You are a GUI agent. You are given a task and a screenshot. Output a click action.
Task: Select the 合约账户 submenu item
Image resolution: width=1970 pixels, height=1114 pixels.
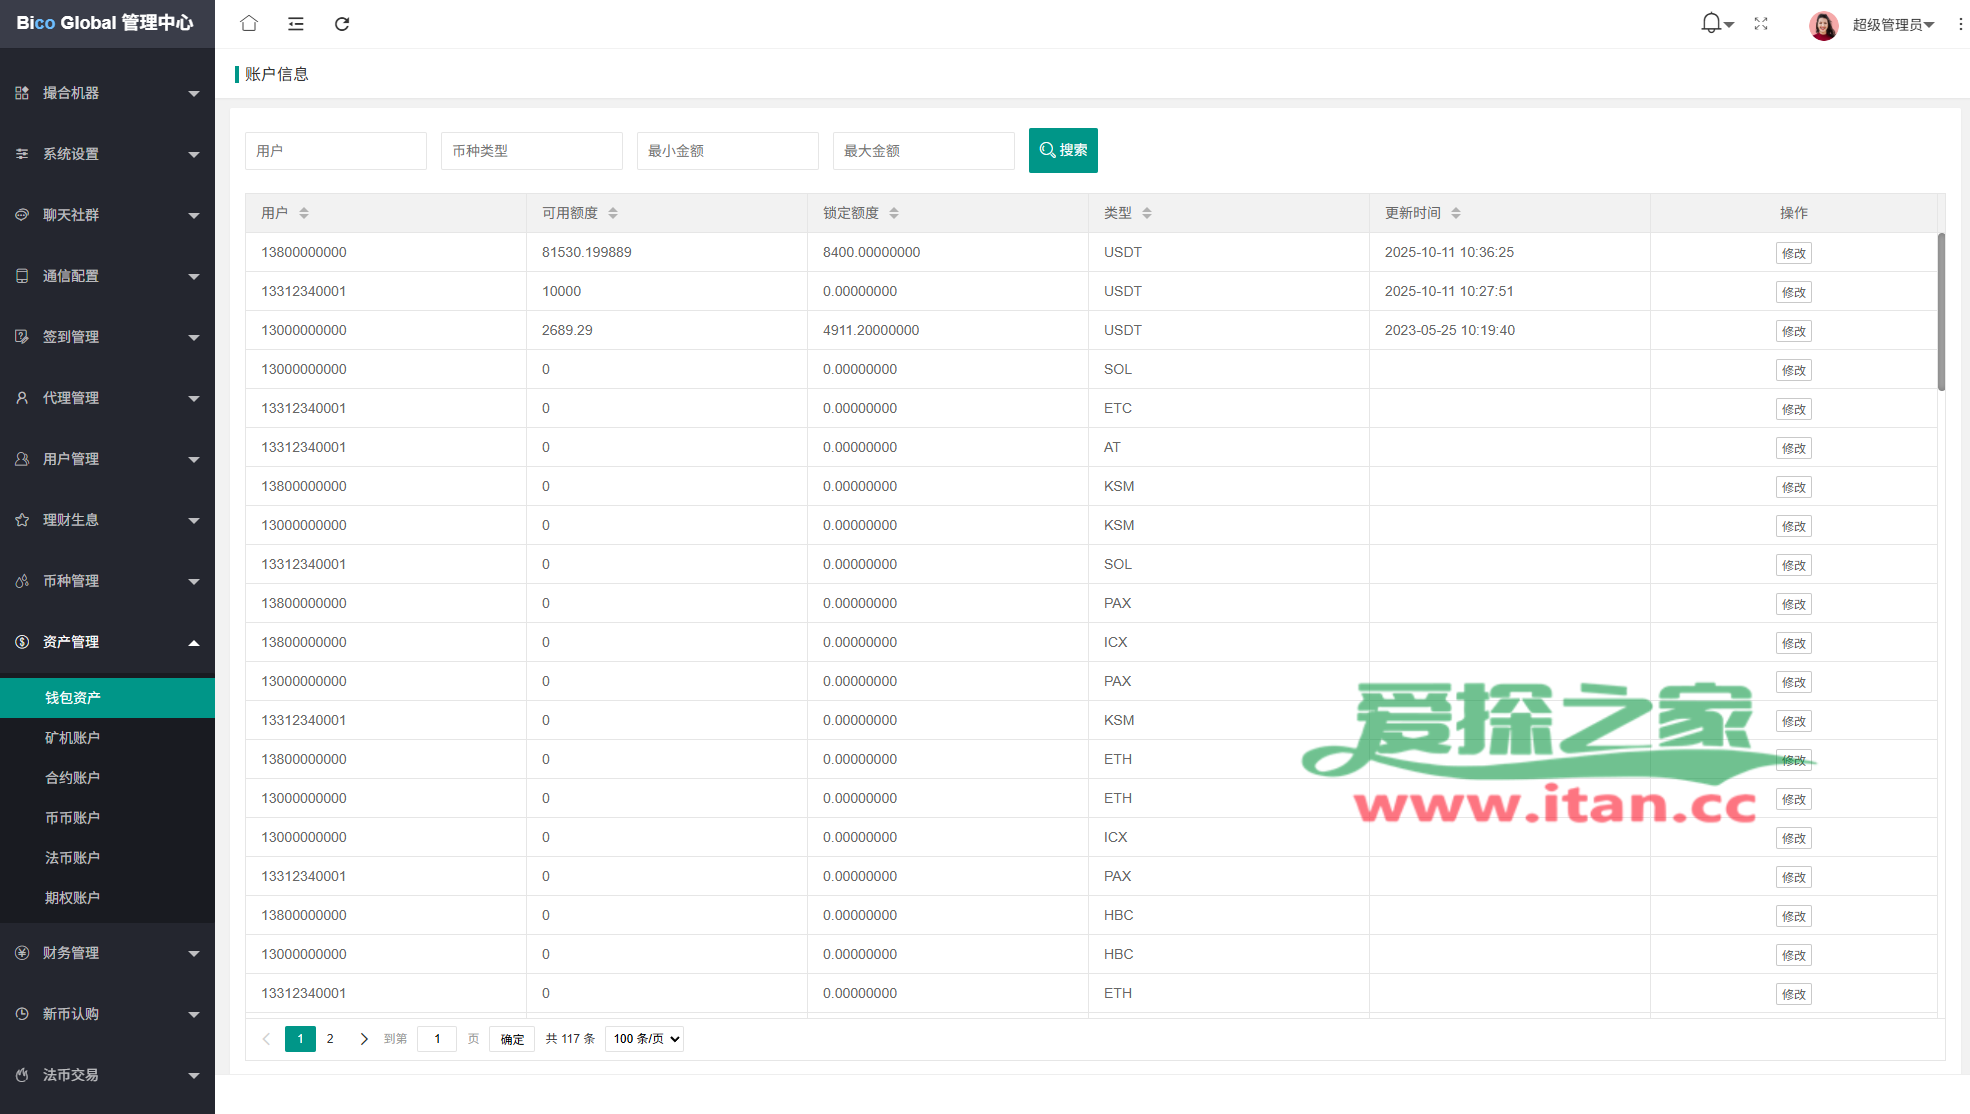click(72, 778)
